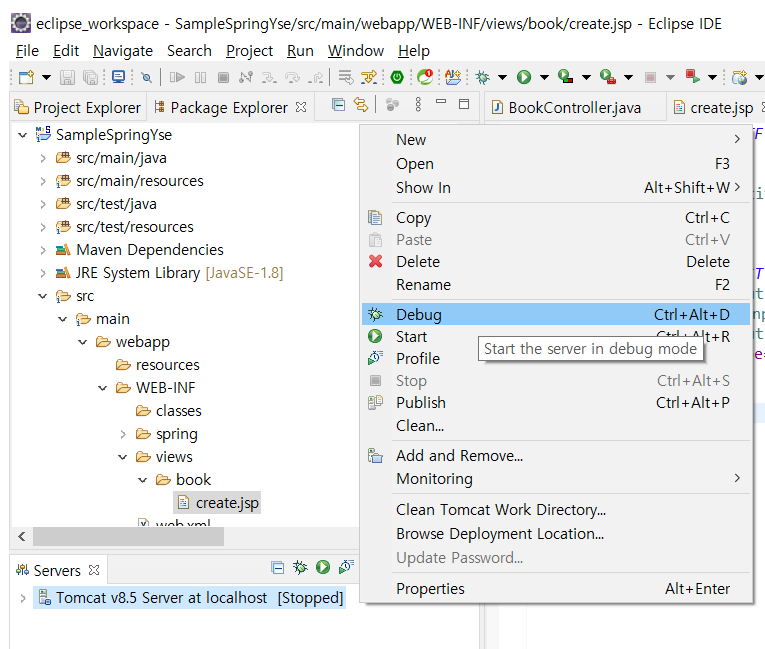Click the New wizard toolbar icon
This screenshot has width=765, height=649.
(x=26, y=77)
